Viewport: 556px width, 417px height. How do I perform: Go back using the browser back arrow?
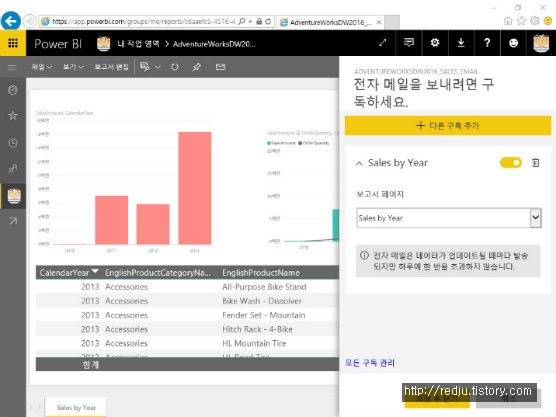pos(11,21)
